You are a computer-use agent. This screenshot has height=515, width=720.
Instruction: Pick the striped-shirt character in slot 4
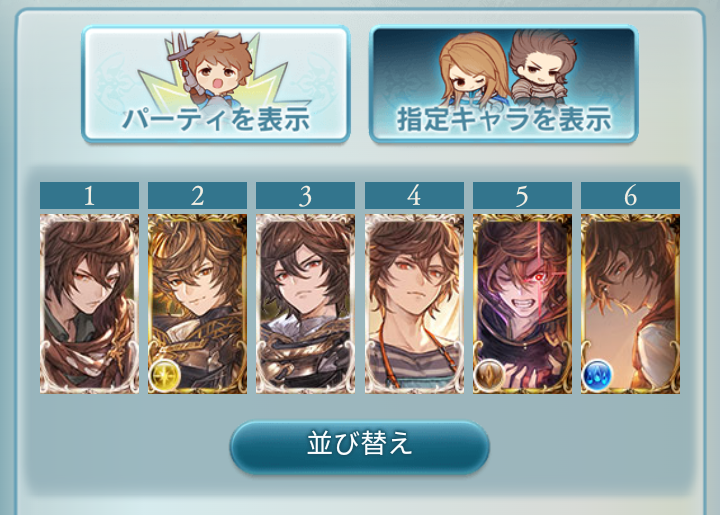[414, 303]
